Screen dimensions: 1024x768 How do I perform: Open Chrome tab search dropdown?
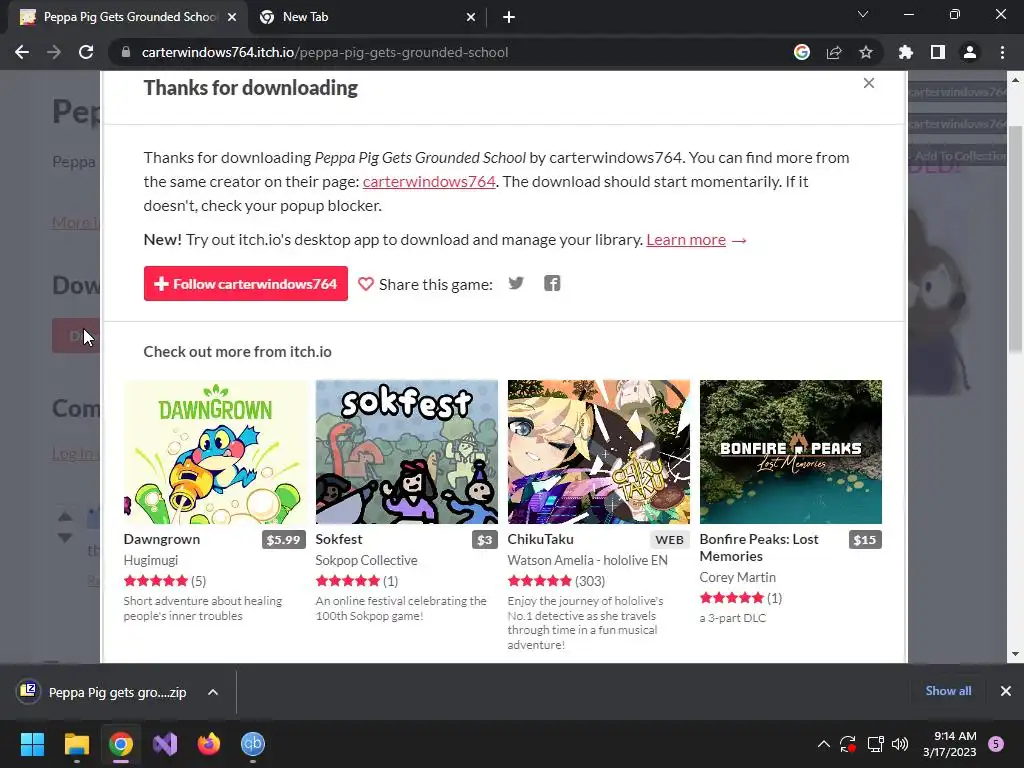(x=863, y=14)
